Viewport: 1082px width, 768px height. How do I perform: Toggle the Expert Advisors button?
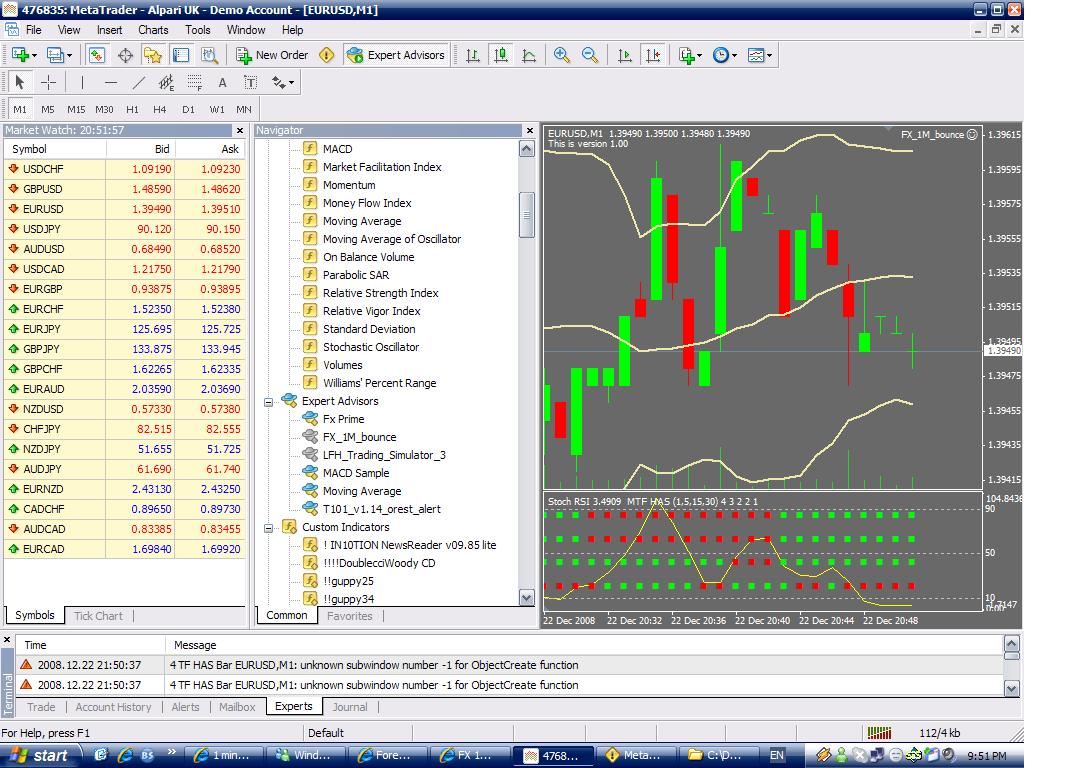click(396, 55)
